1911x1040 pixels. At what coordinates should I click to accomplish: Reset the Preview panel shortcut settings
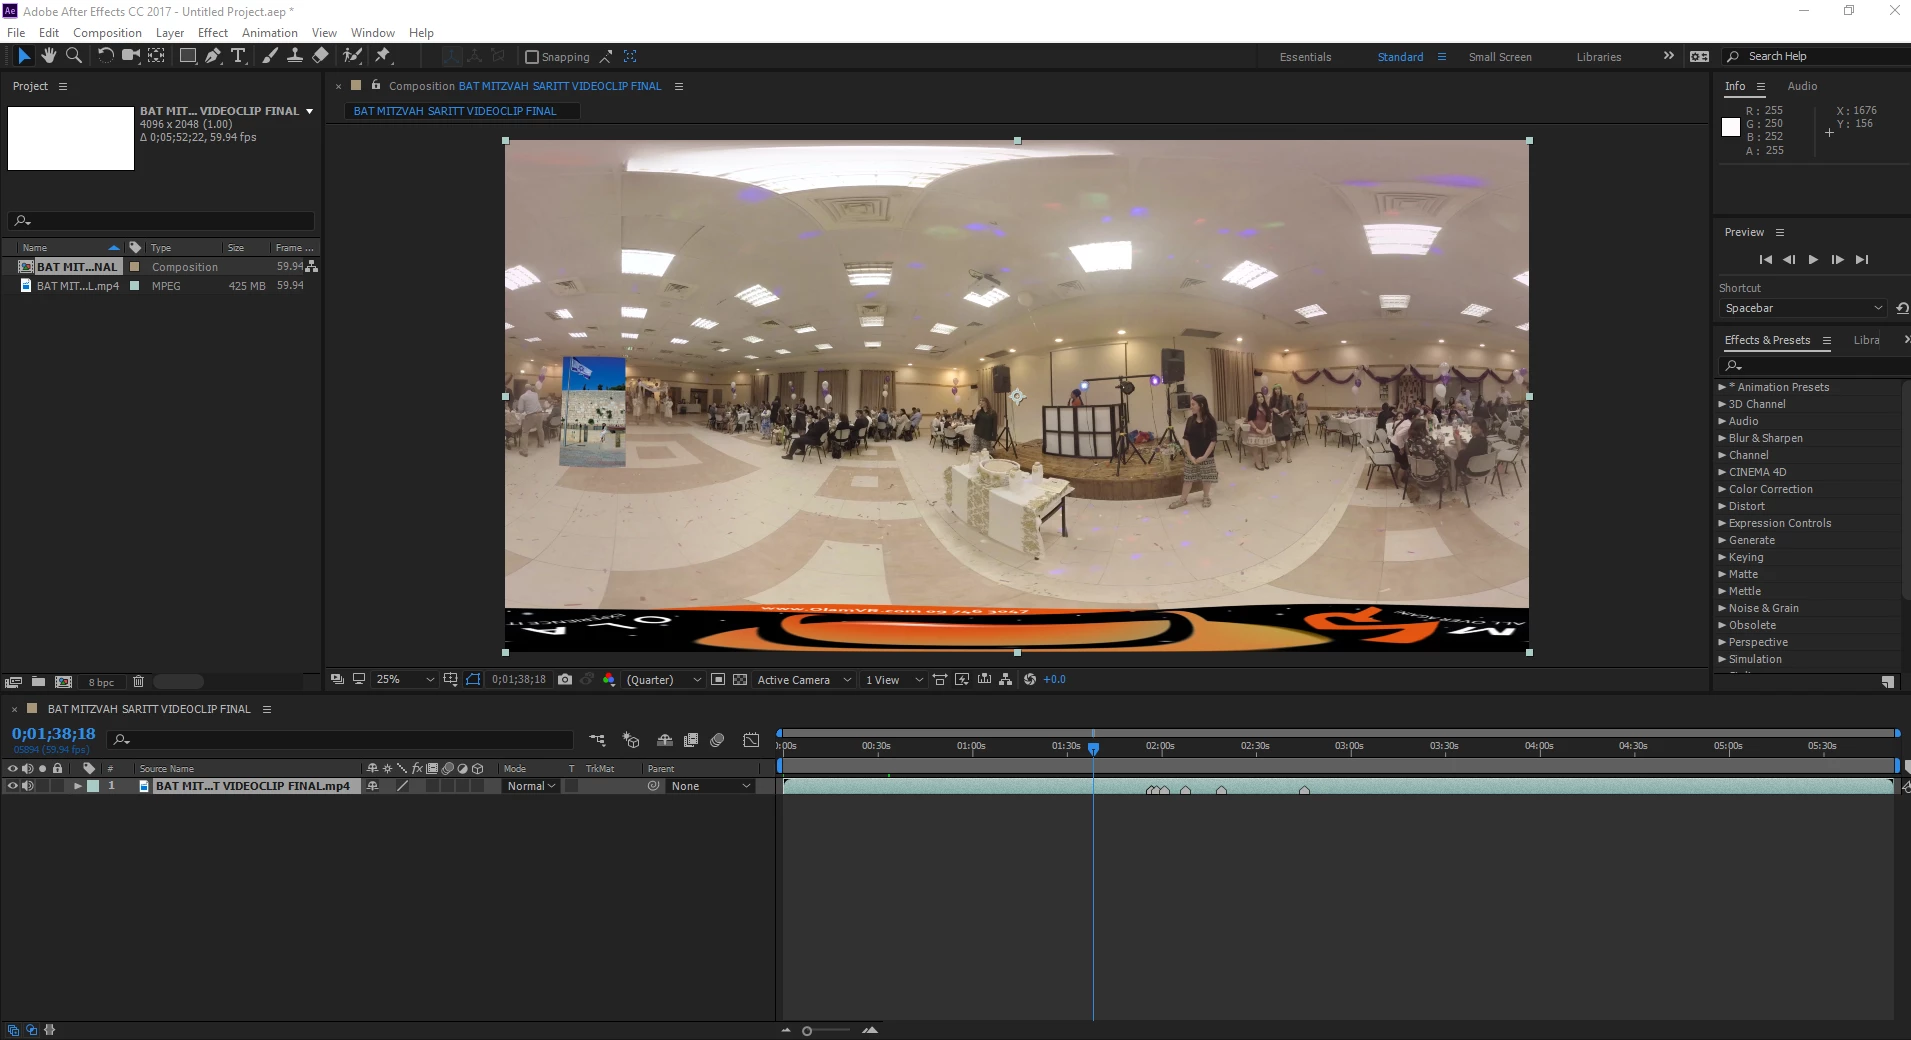point(1902,308)
